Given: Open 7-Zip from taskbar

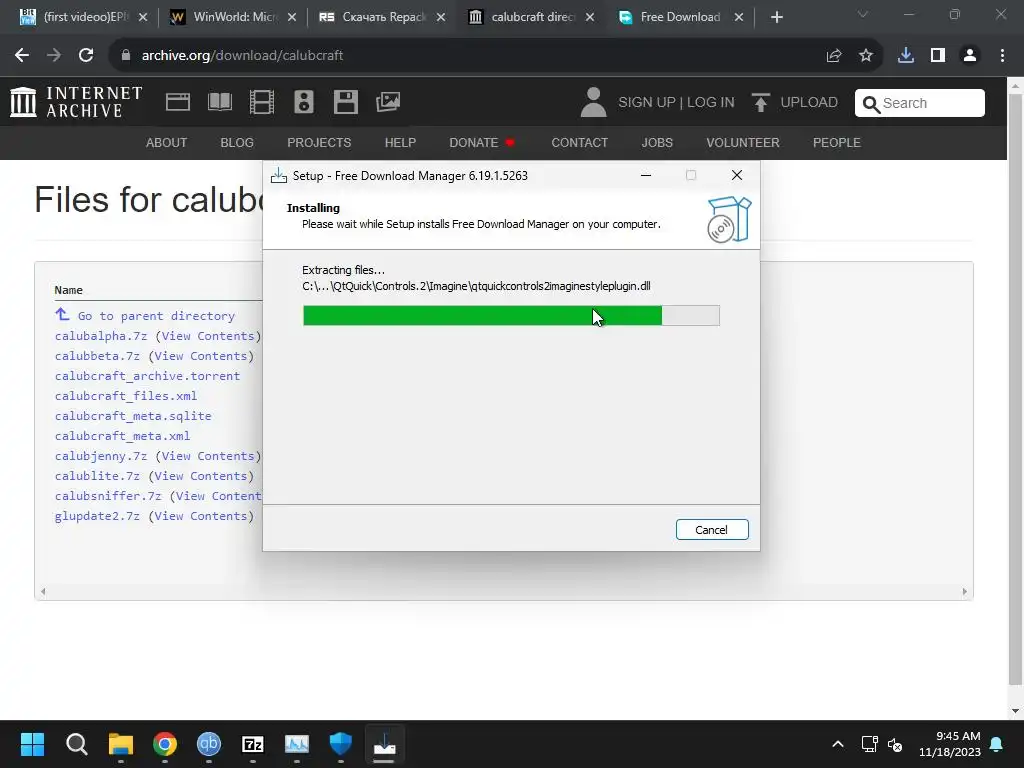Looking at the screenshot, I should [x=253, y=744].
